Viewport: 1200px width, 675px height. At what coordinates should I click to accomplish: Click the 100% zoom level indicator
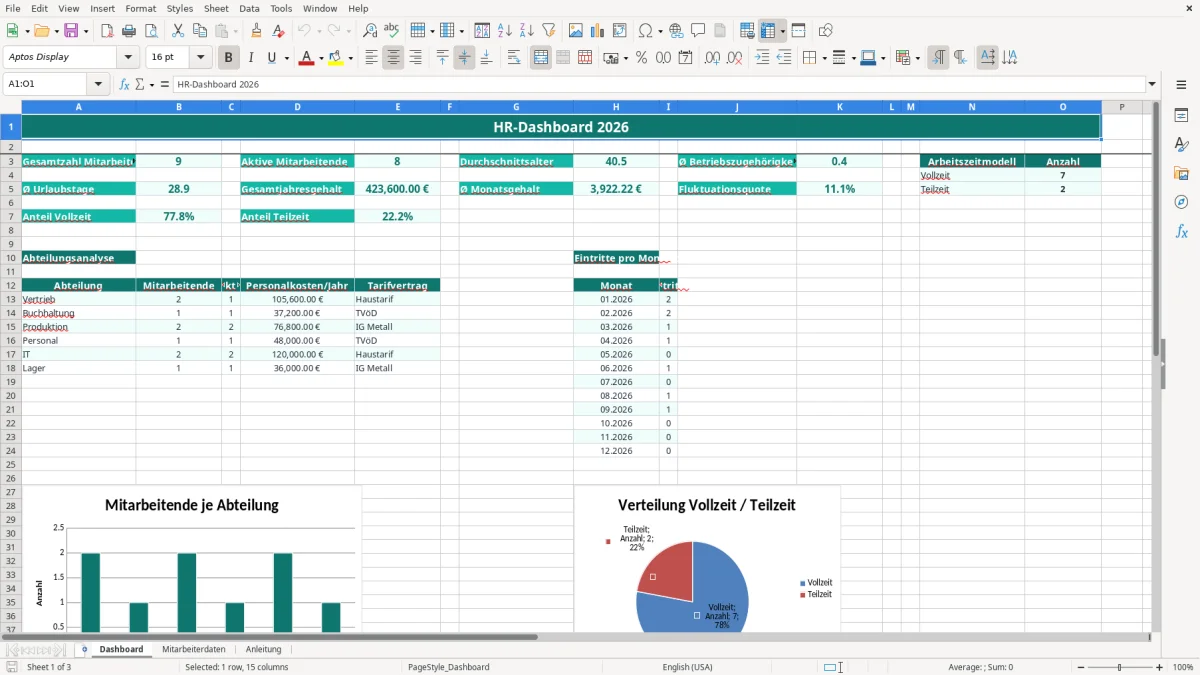coord(1183,667)
